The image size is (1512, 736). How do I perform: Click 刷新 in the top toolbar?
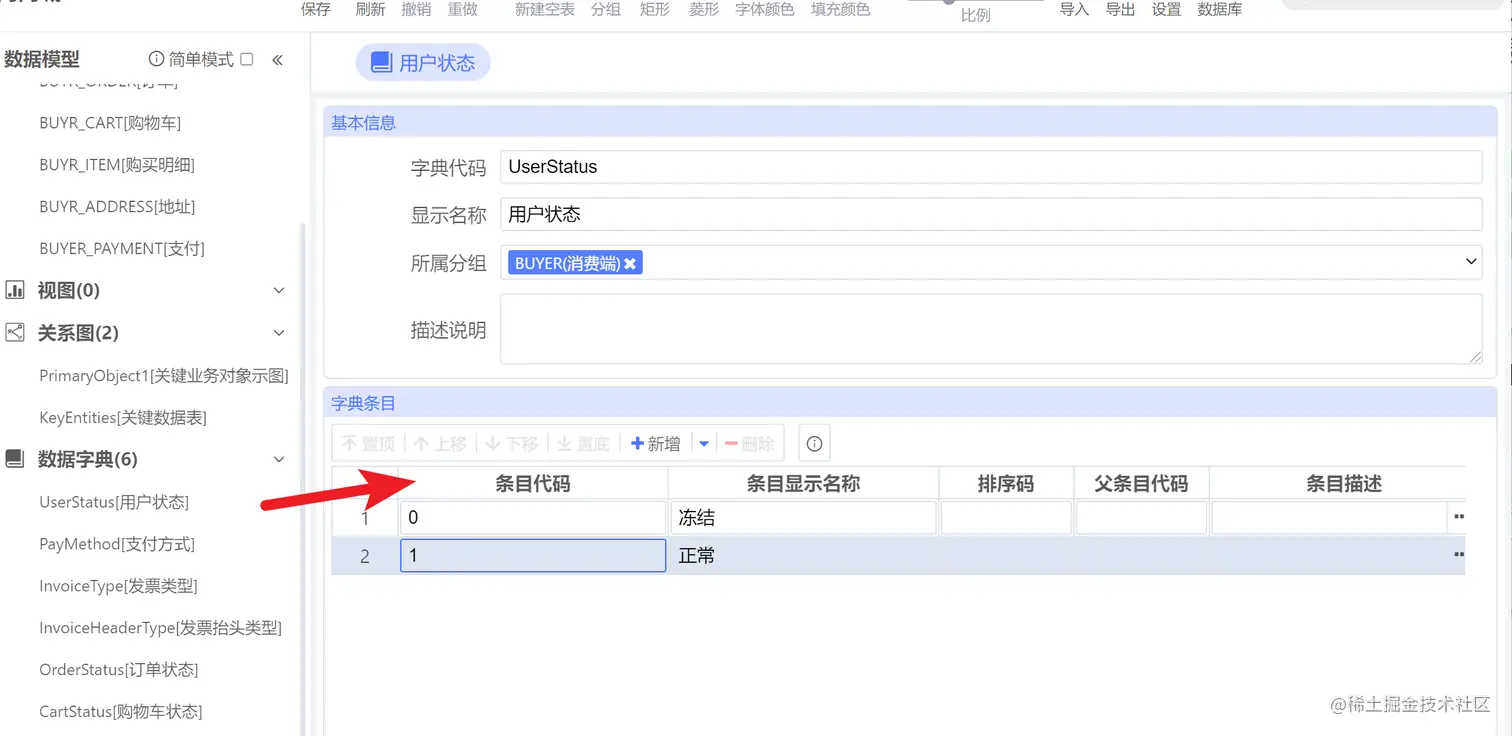pyautogui.click(x=370, y=9)
